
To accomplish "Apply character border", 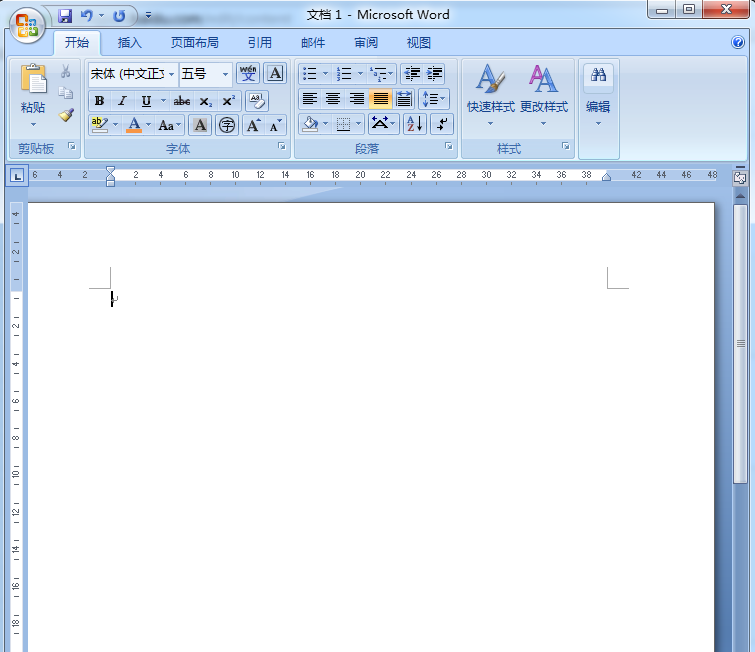I will tap(275, 73).
